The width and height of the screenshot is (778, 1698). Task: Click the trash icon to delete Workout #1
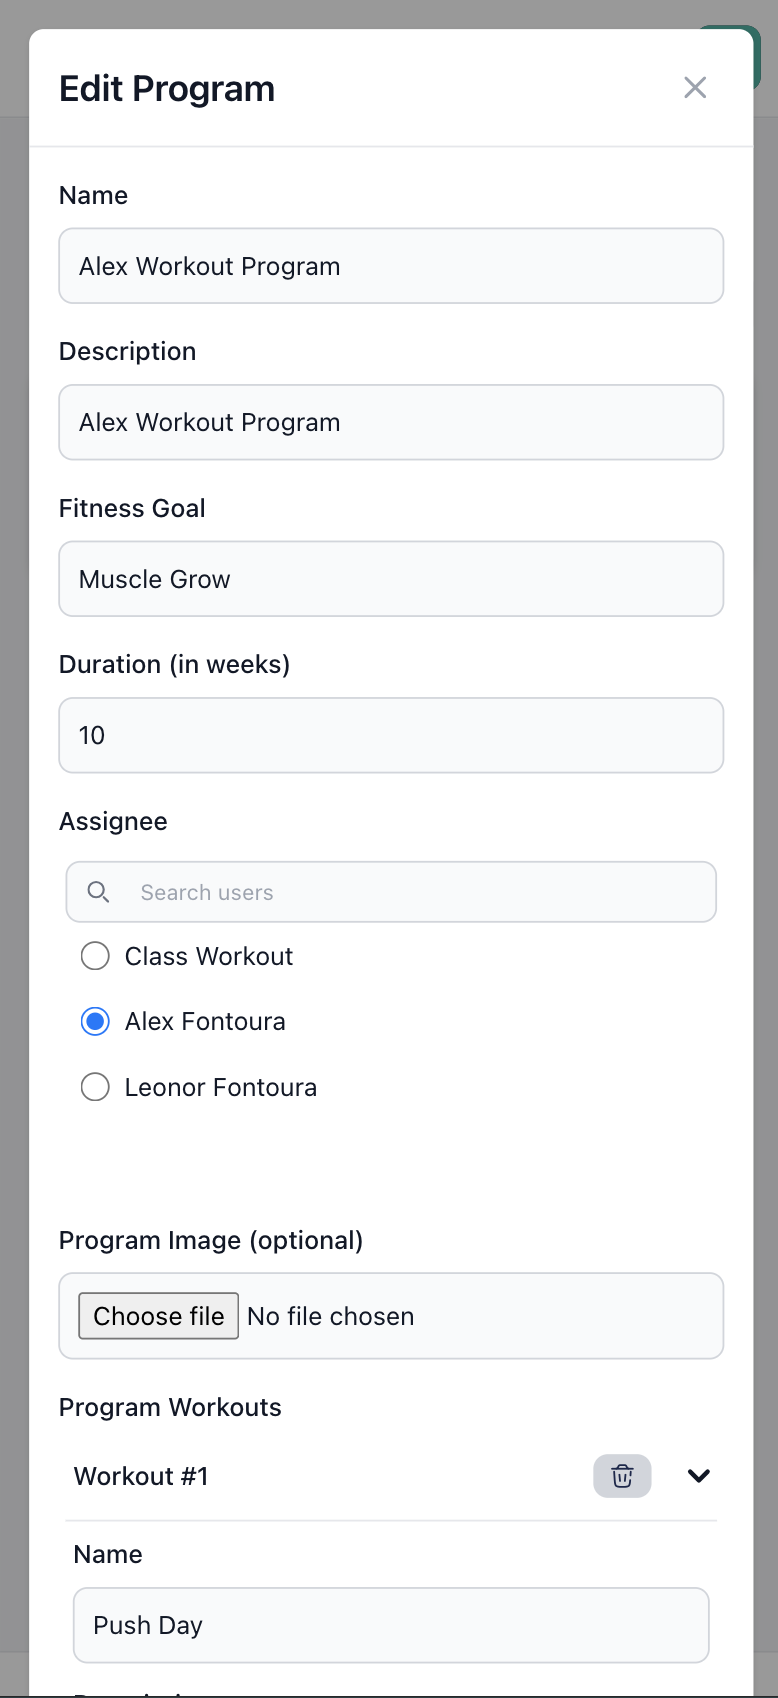click(x=622, y=1476)
